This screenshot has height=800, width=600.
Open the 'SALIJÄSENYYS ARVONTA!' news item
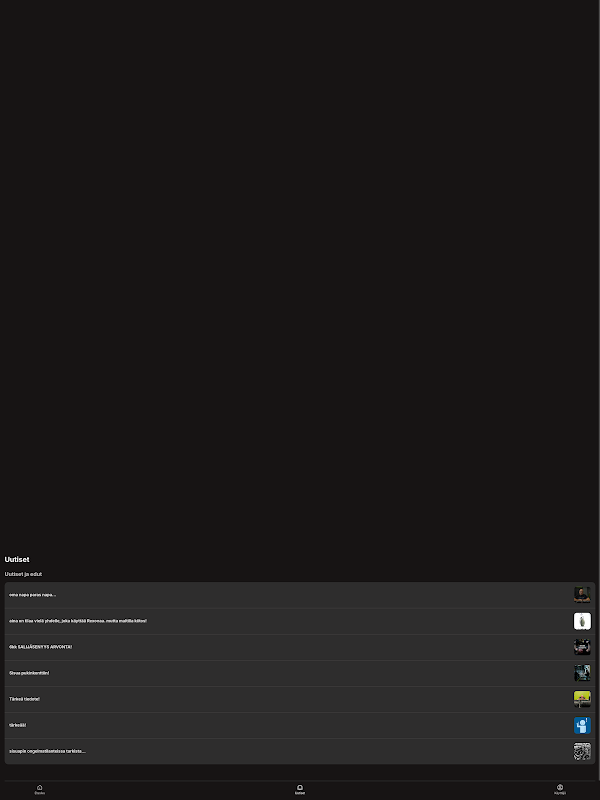click(300, 647)
